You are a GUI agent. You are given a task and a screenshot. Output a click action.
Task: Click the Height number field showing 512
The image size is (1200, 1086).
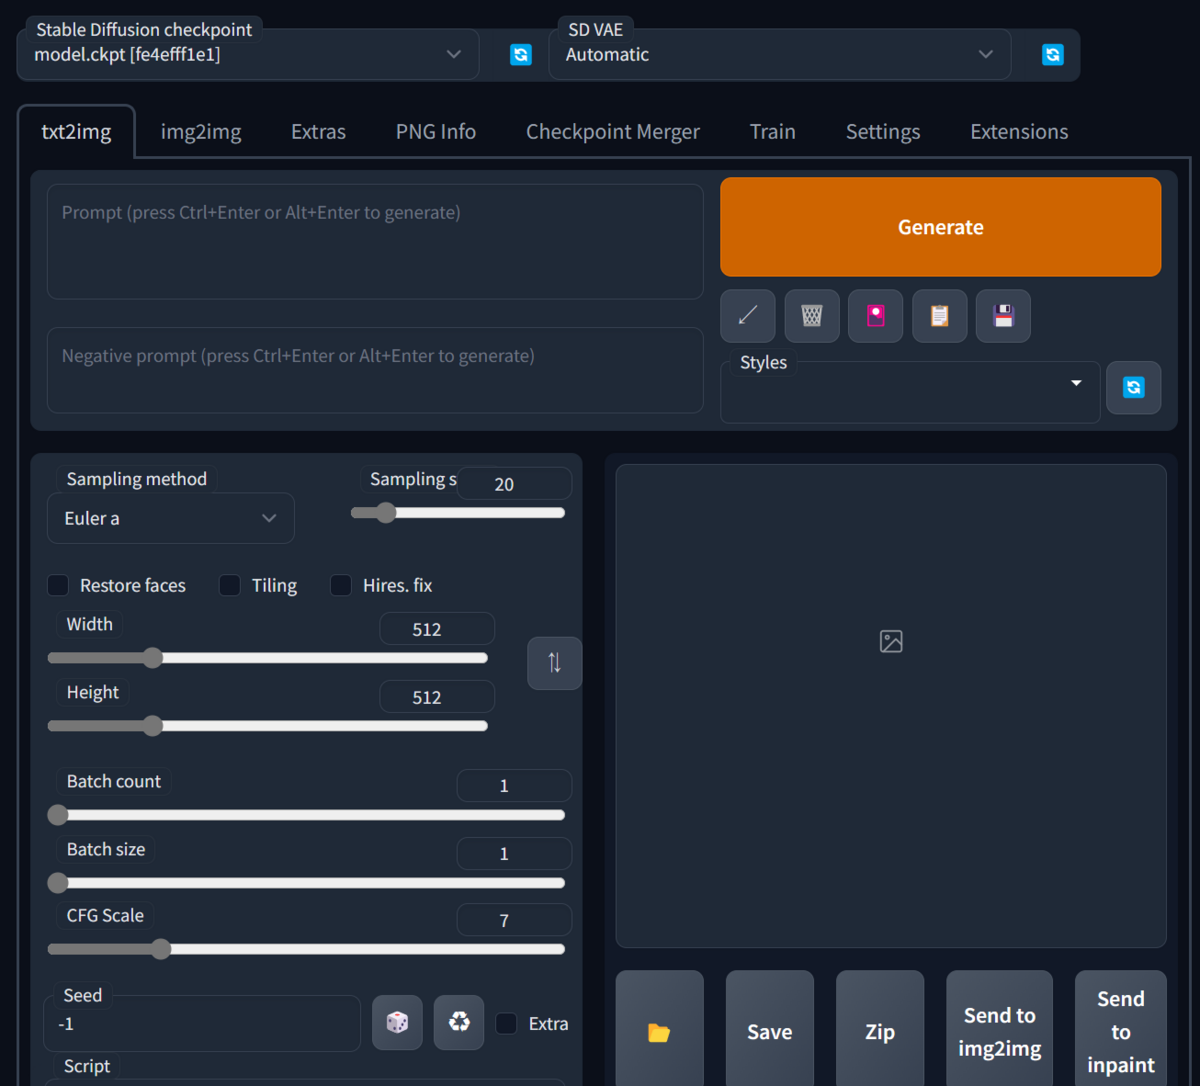click(x=437, y=697)
